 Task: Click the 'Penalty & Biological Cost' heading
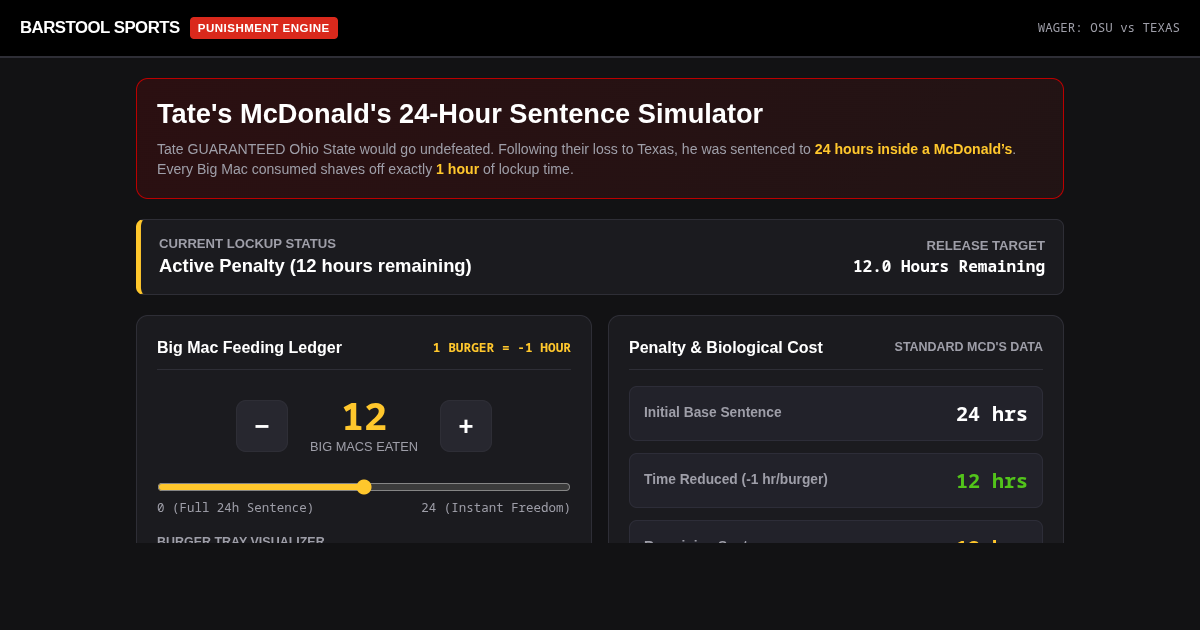(726, 347)
